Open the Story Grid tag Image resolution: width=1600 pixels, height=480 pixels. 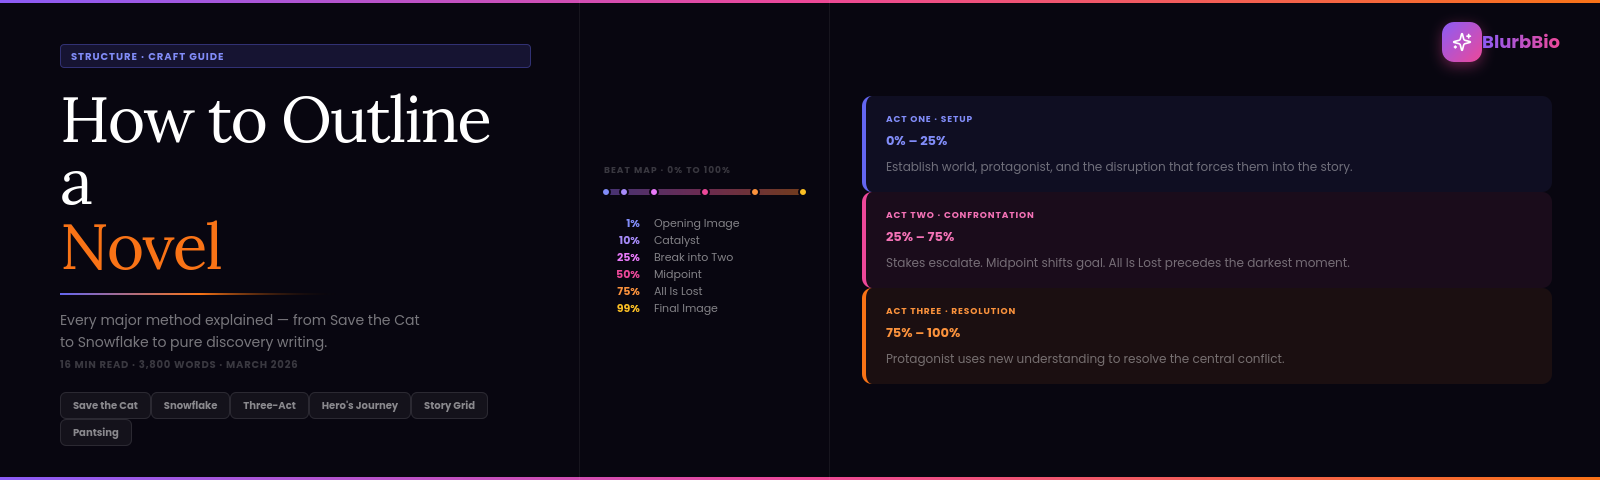pyautogui.click(x=449, y=405)
